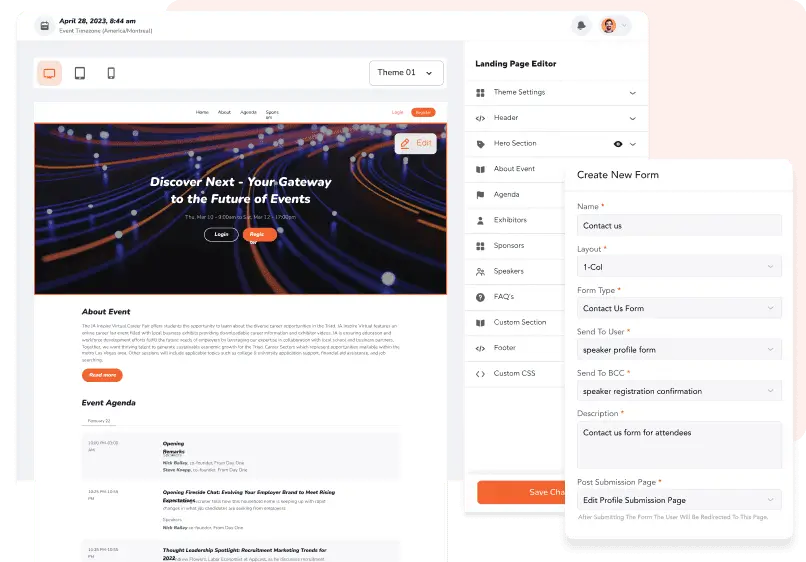
Task: Click the Name field containing Contact us
Action: click(x=679, y=225)
